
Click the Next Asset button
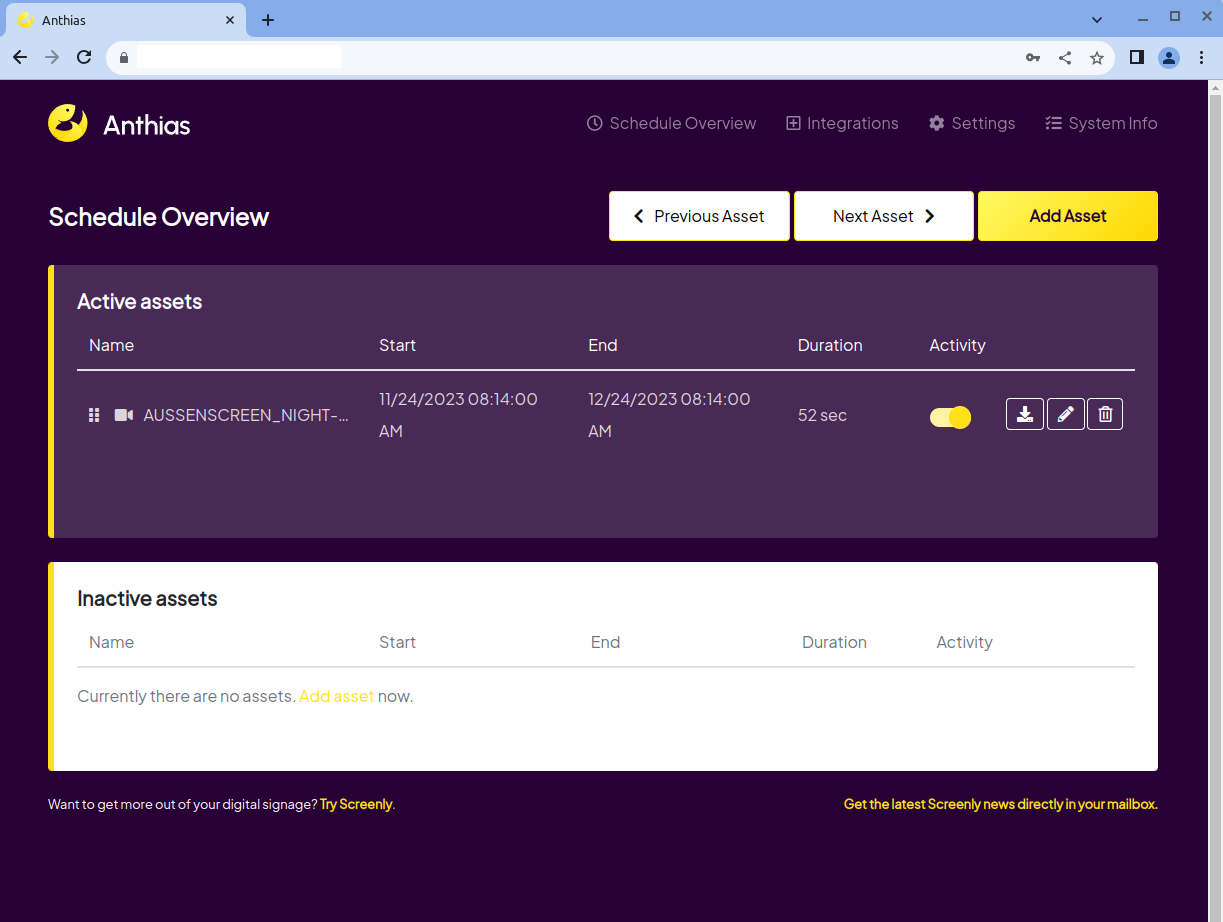883,215
